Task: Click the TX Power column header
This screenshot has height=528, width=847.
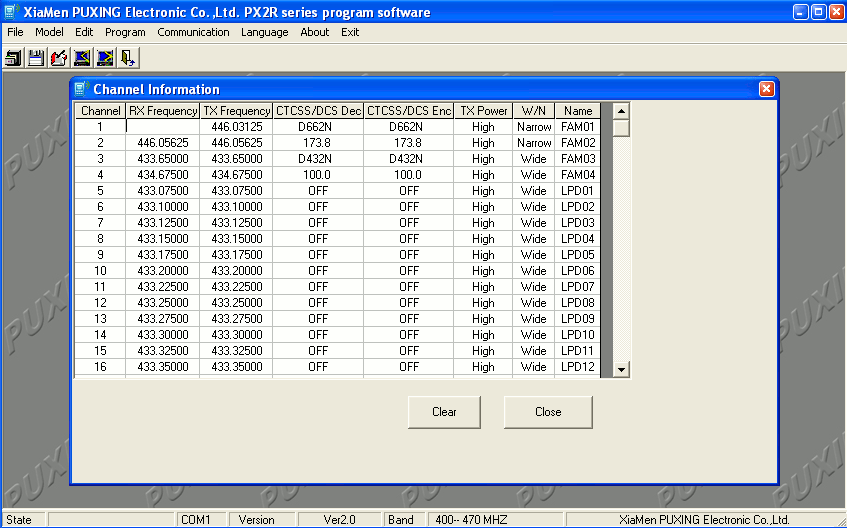Action: pos(483,111)
